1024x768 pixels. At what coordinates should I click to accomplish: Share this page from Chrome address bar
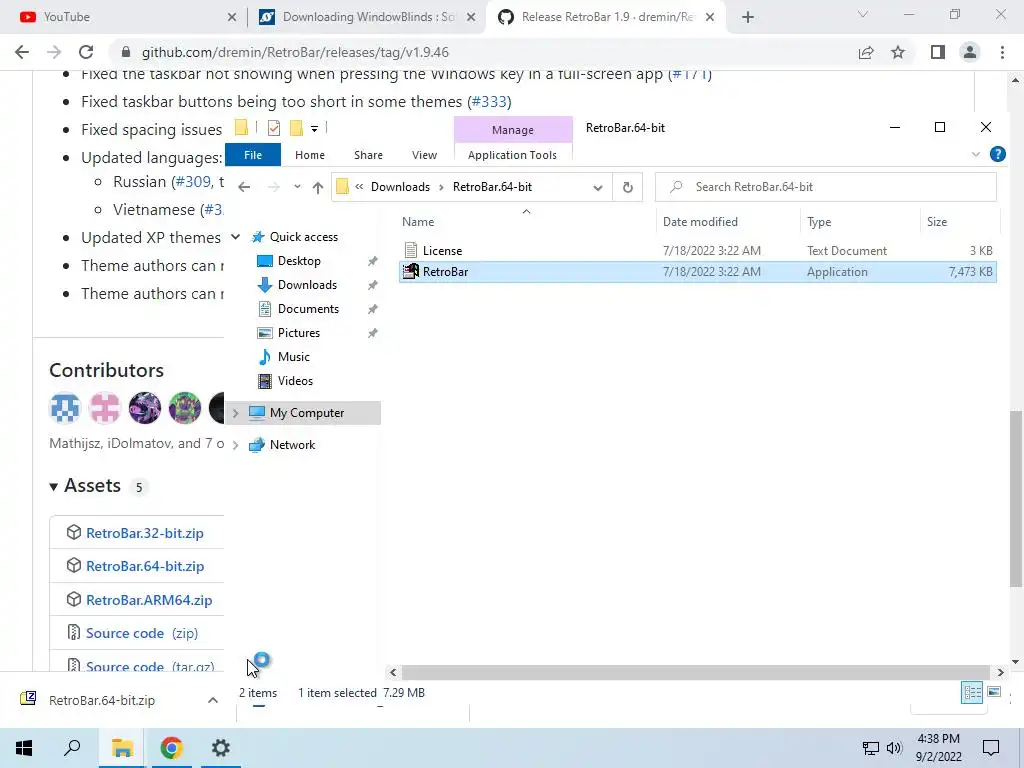(x=866, y=52)
